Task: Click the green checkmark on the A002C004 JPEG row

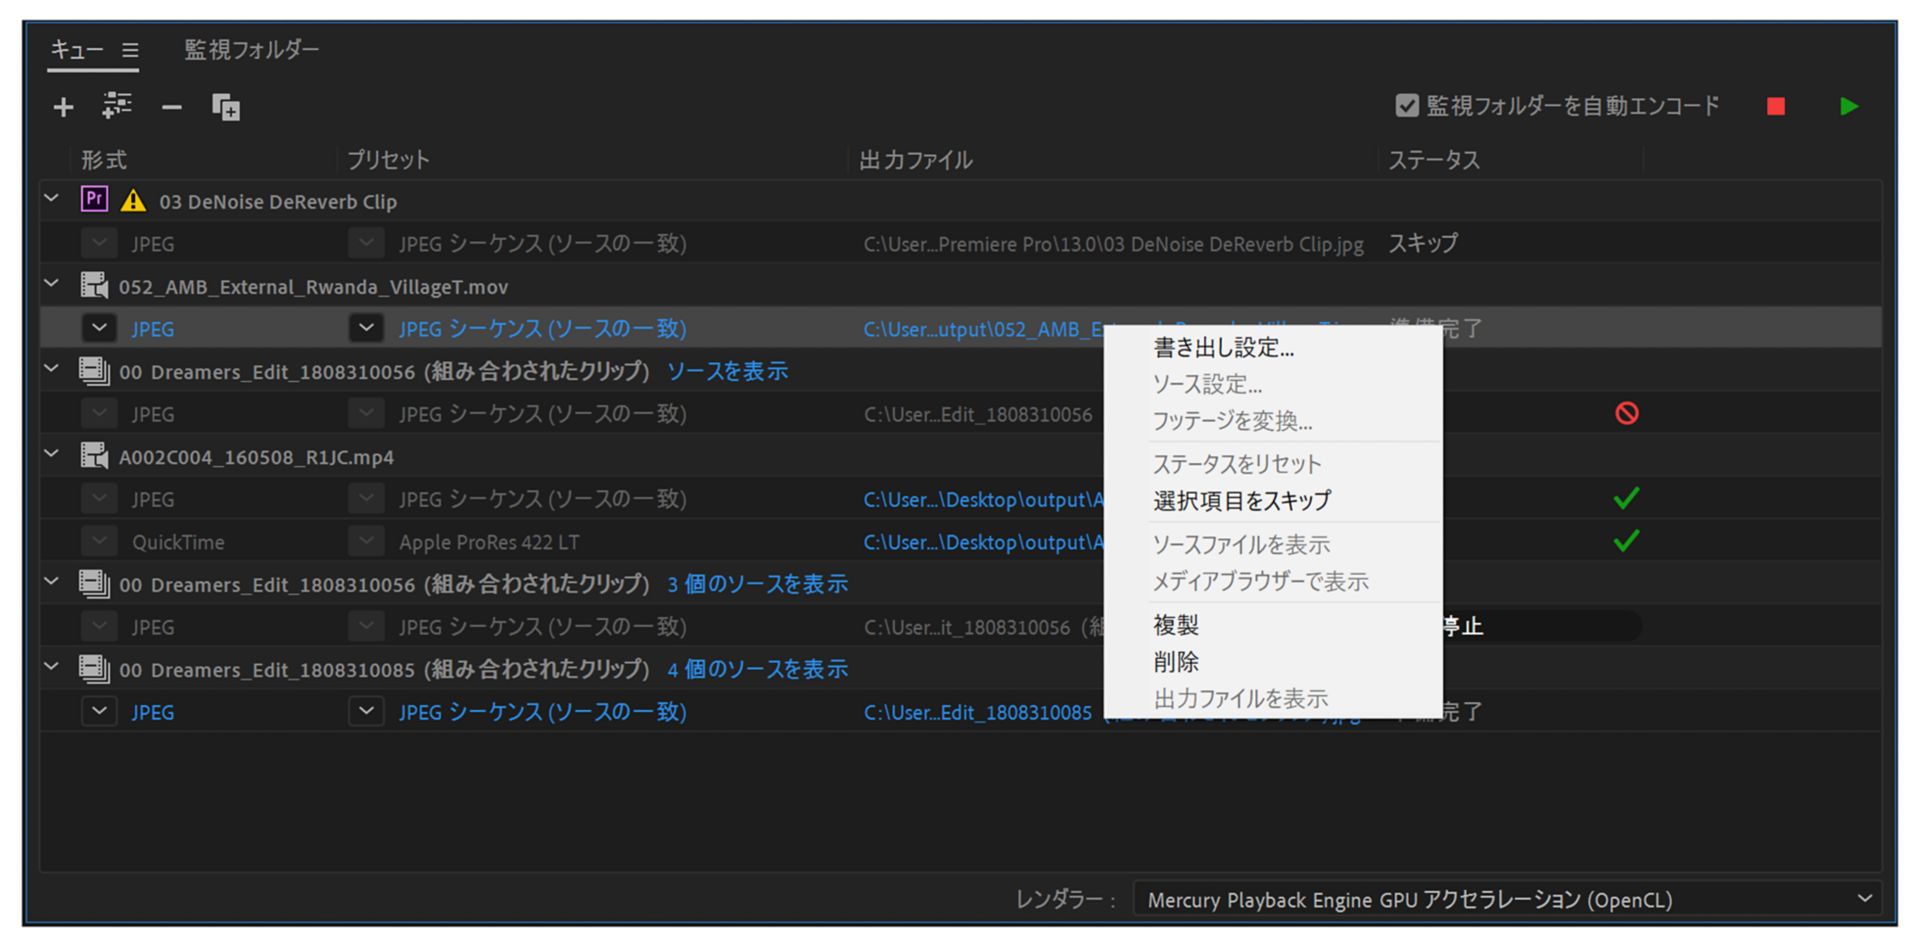Action: point(1625,498)
